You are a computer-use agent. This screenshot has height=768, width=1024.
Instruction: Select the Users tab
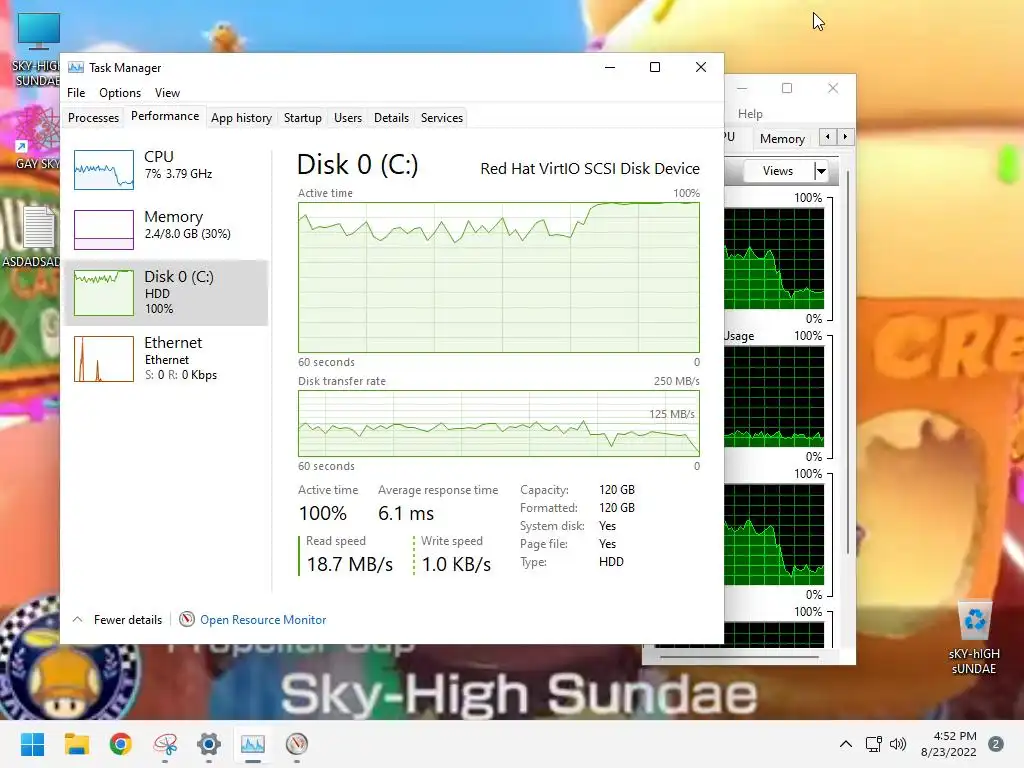347,118
